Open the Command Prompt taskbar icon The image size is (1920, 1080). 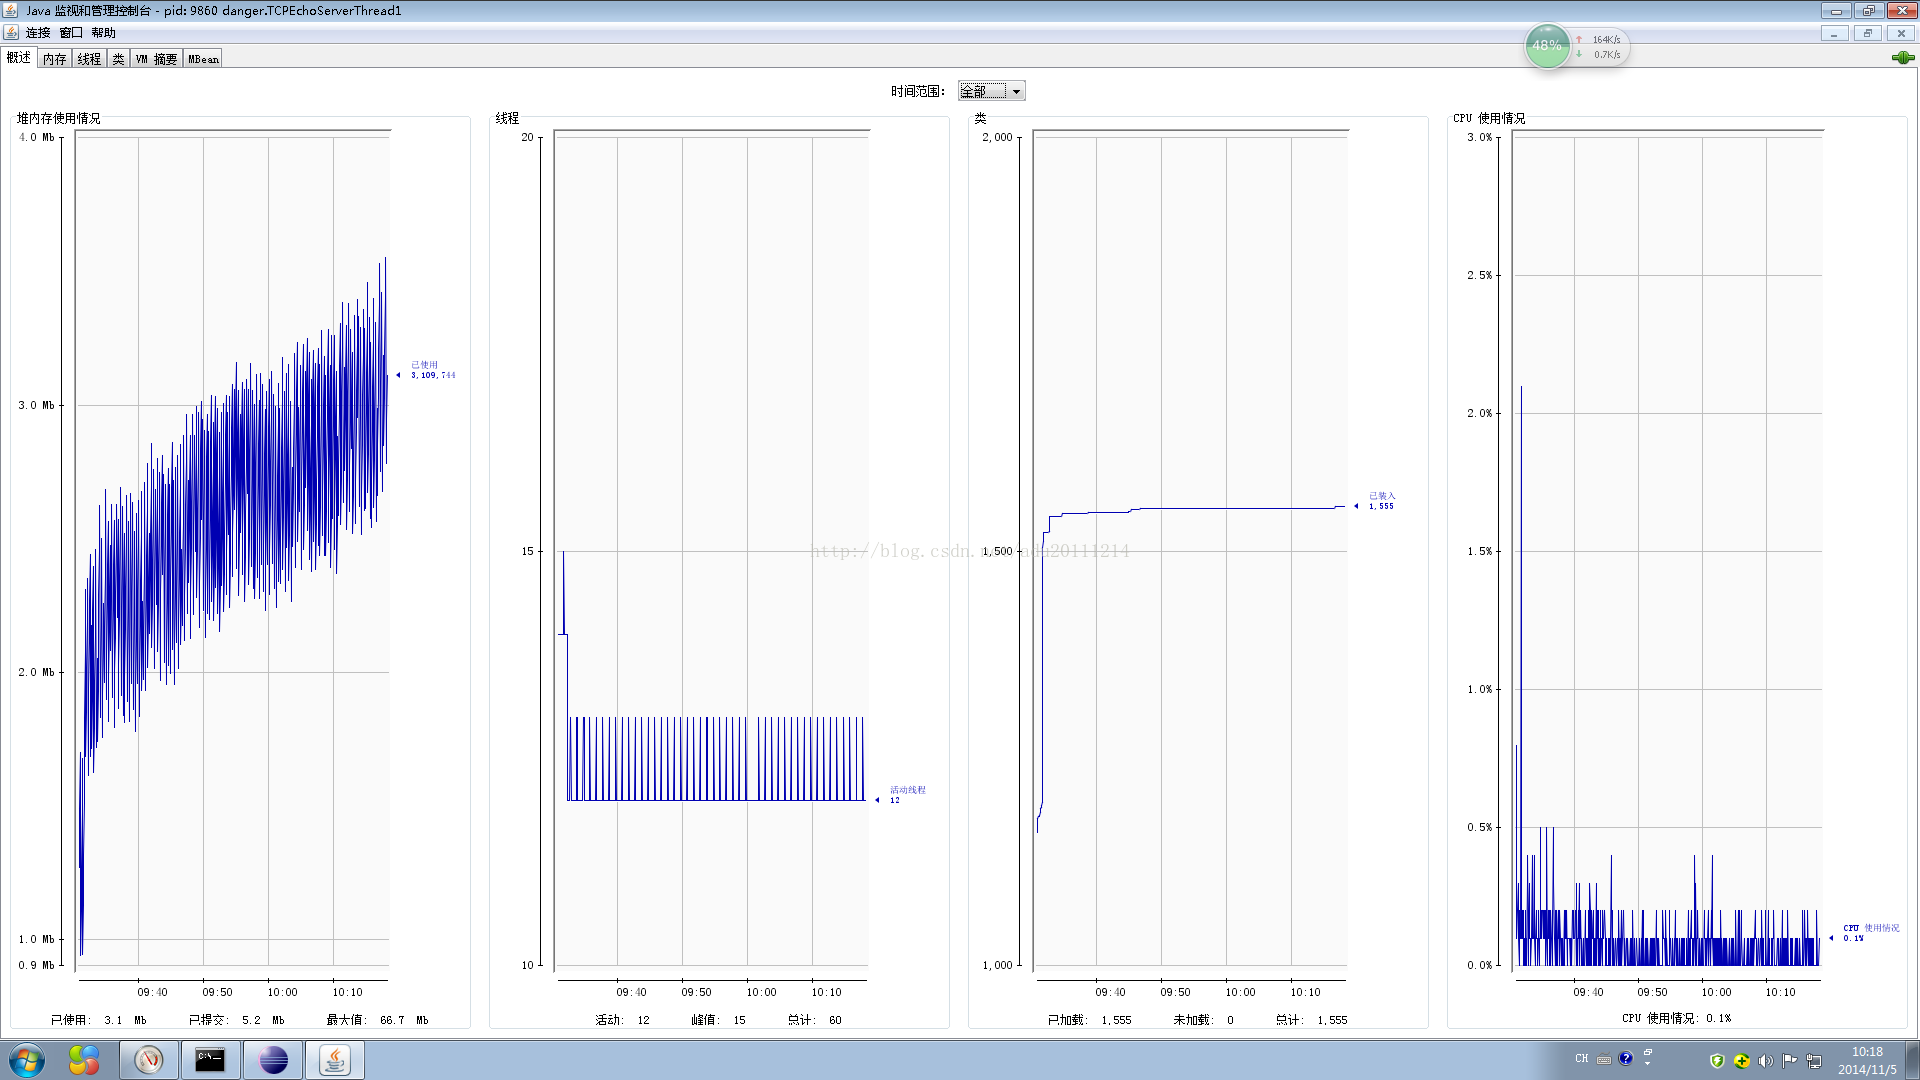click(210, 1059)
